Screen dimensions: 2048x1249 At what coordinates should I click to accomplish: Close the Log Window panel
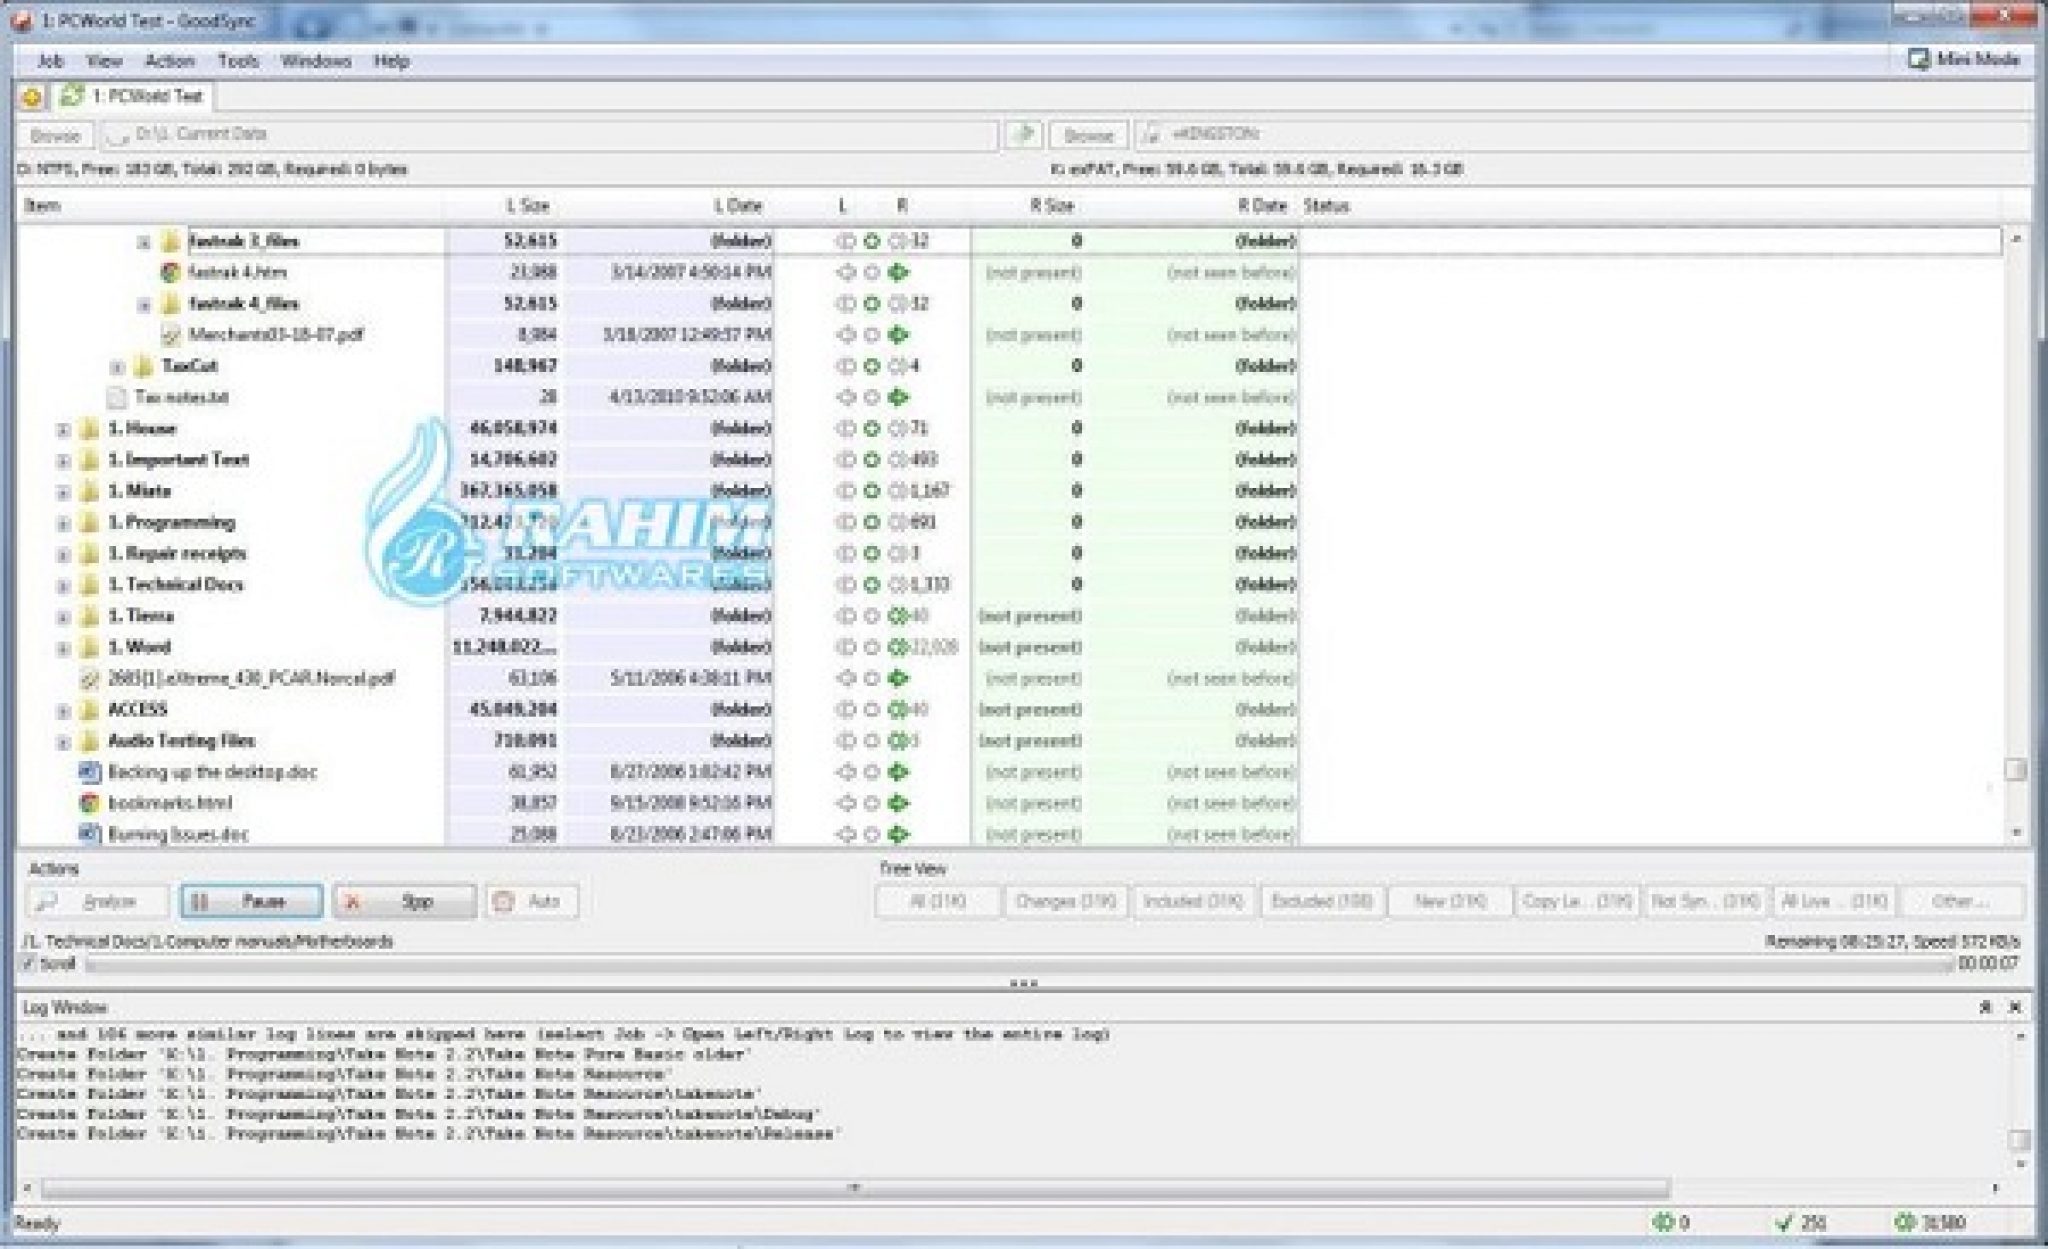point(2015,1007)
